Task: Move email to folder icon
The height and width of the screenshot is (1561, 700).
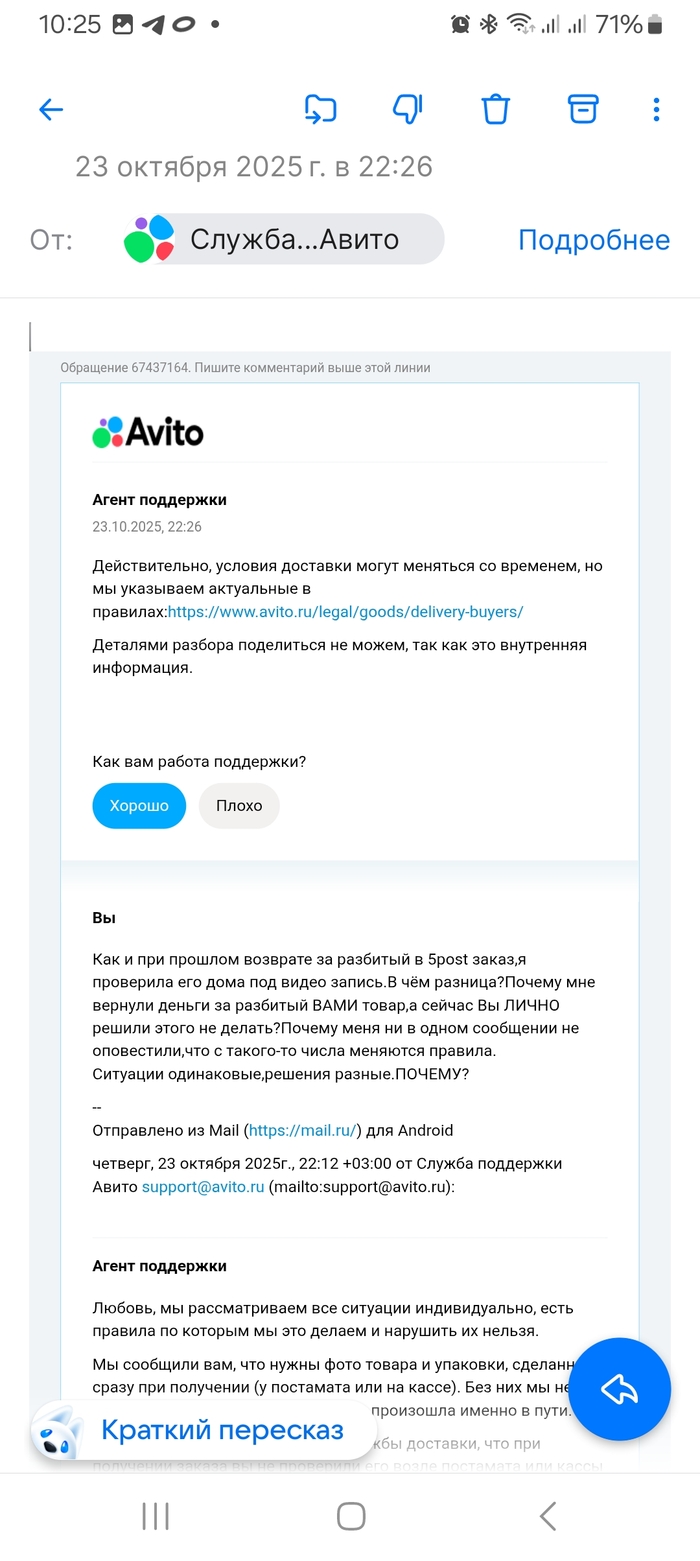Action: [x=320, y=109]
